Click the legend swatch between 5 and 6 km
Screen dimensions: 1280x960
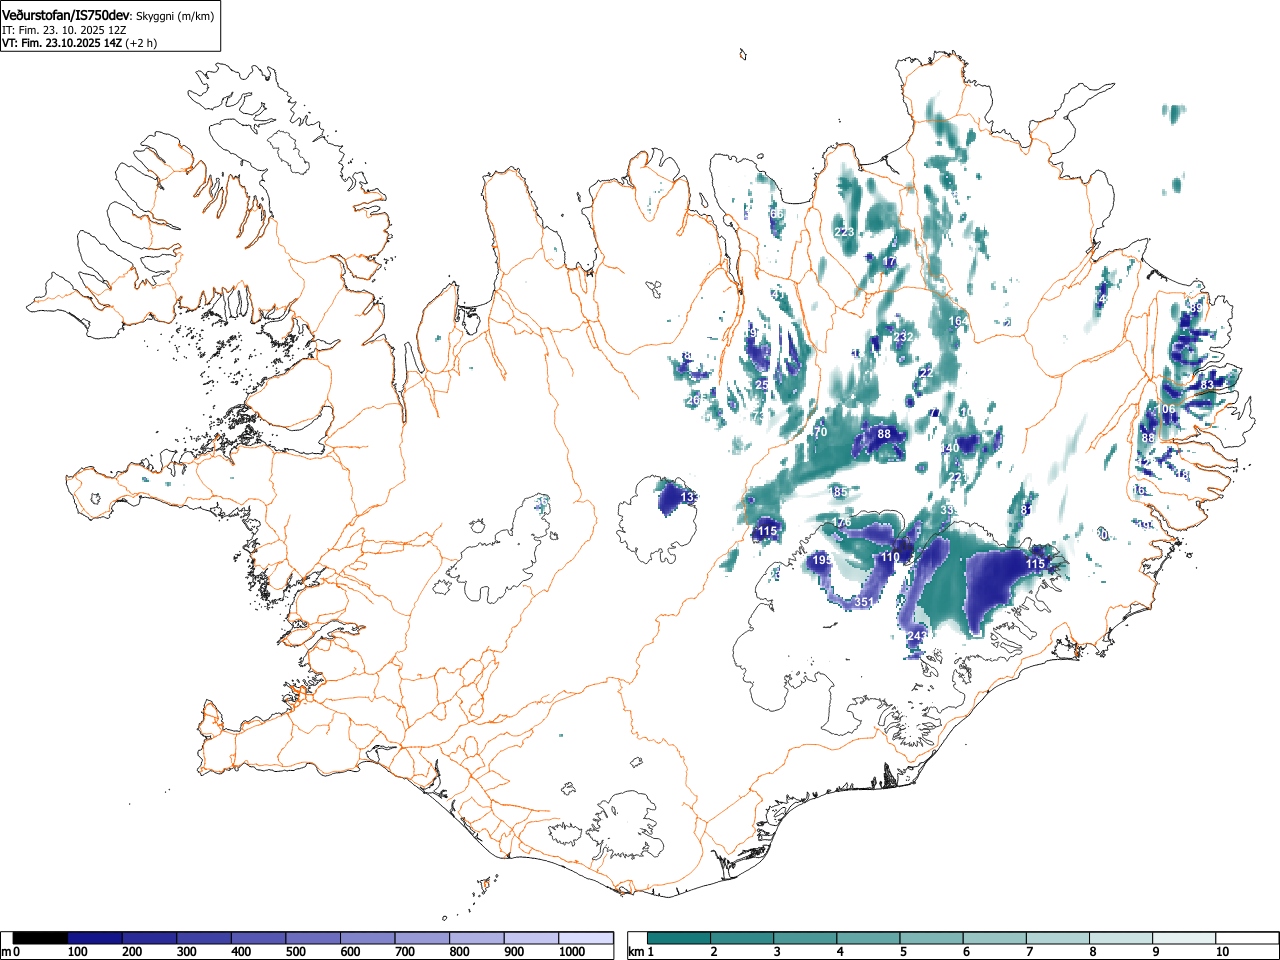(933, 938)
